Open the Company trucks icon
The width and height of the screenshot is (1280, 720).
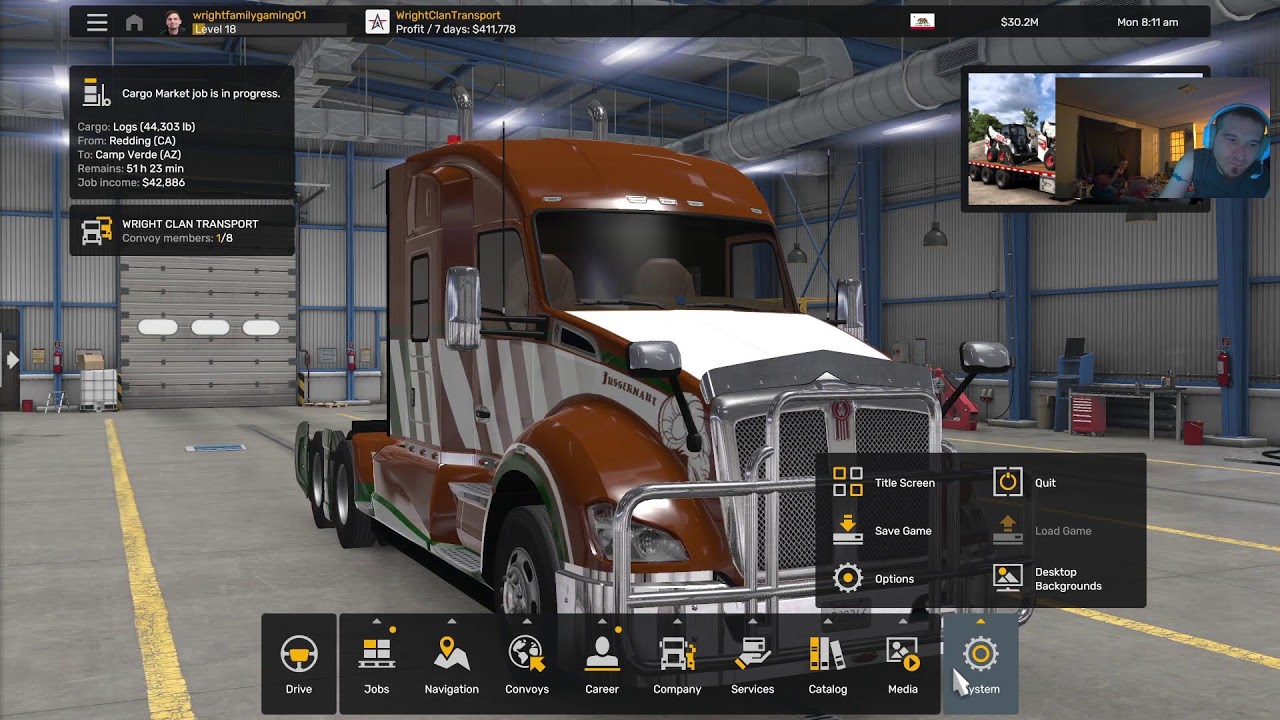coord(677,654)
